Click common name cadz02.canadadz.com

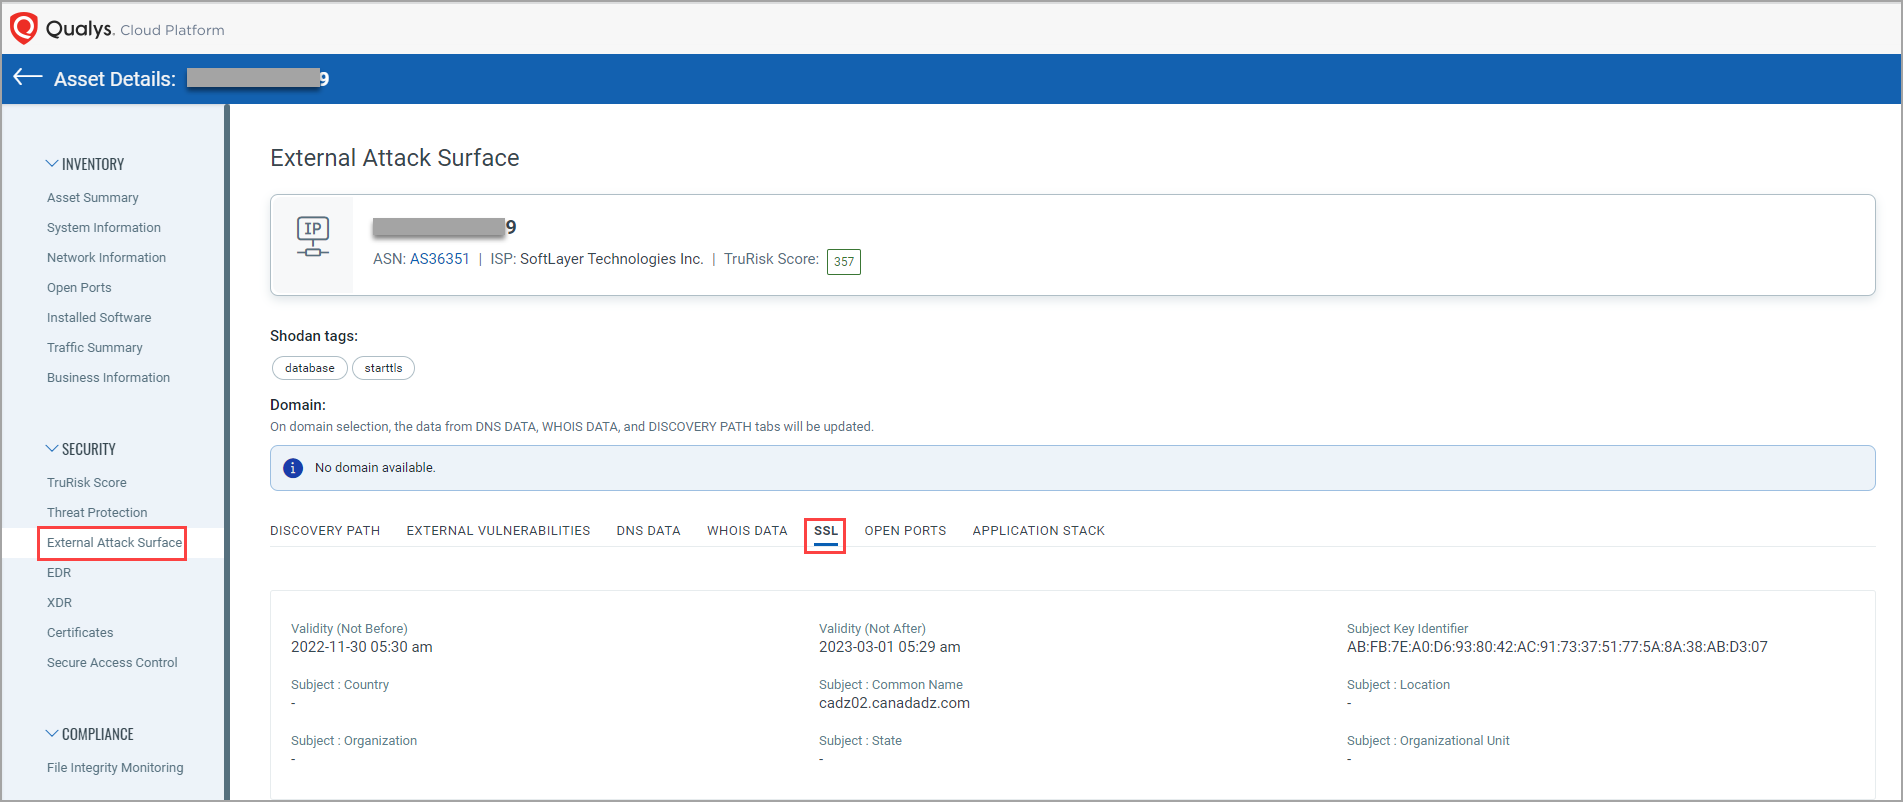click(x=894, y=703)
